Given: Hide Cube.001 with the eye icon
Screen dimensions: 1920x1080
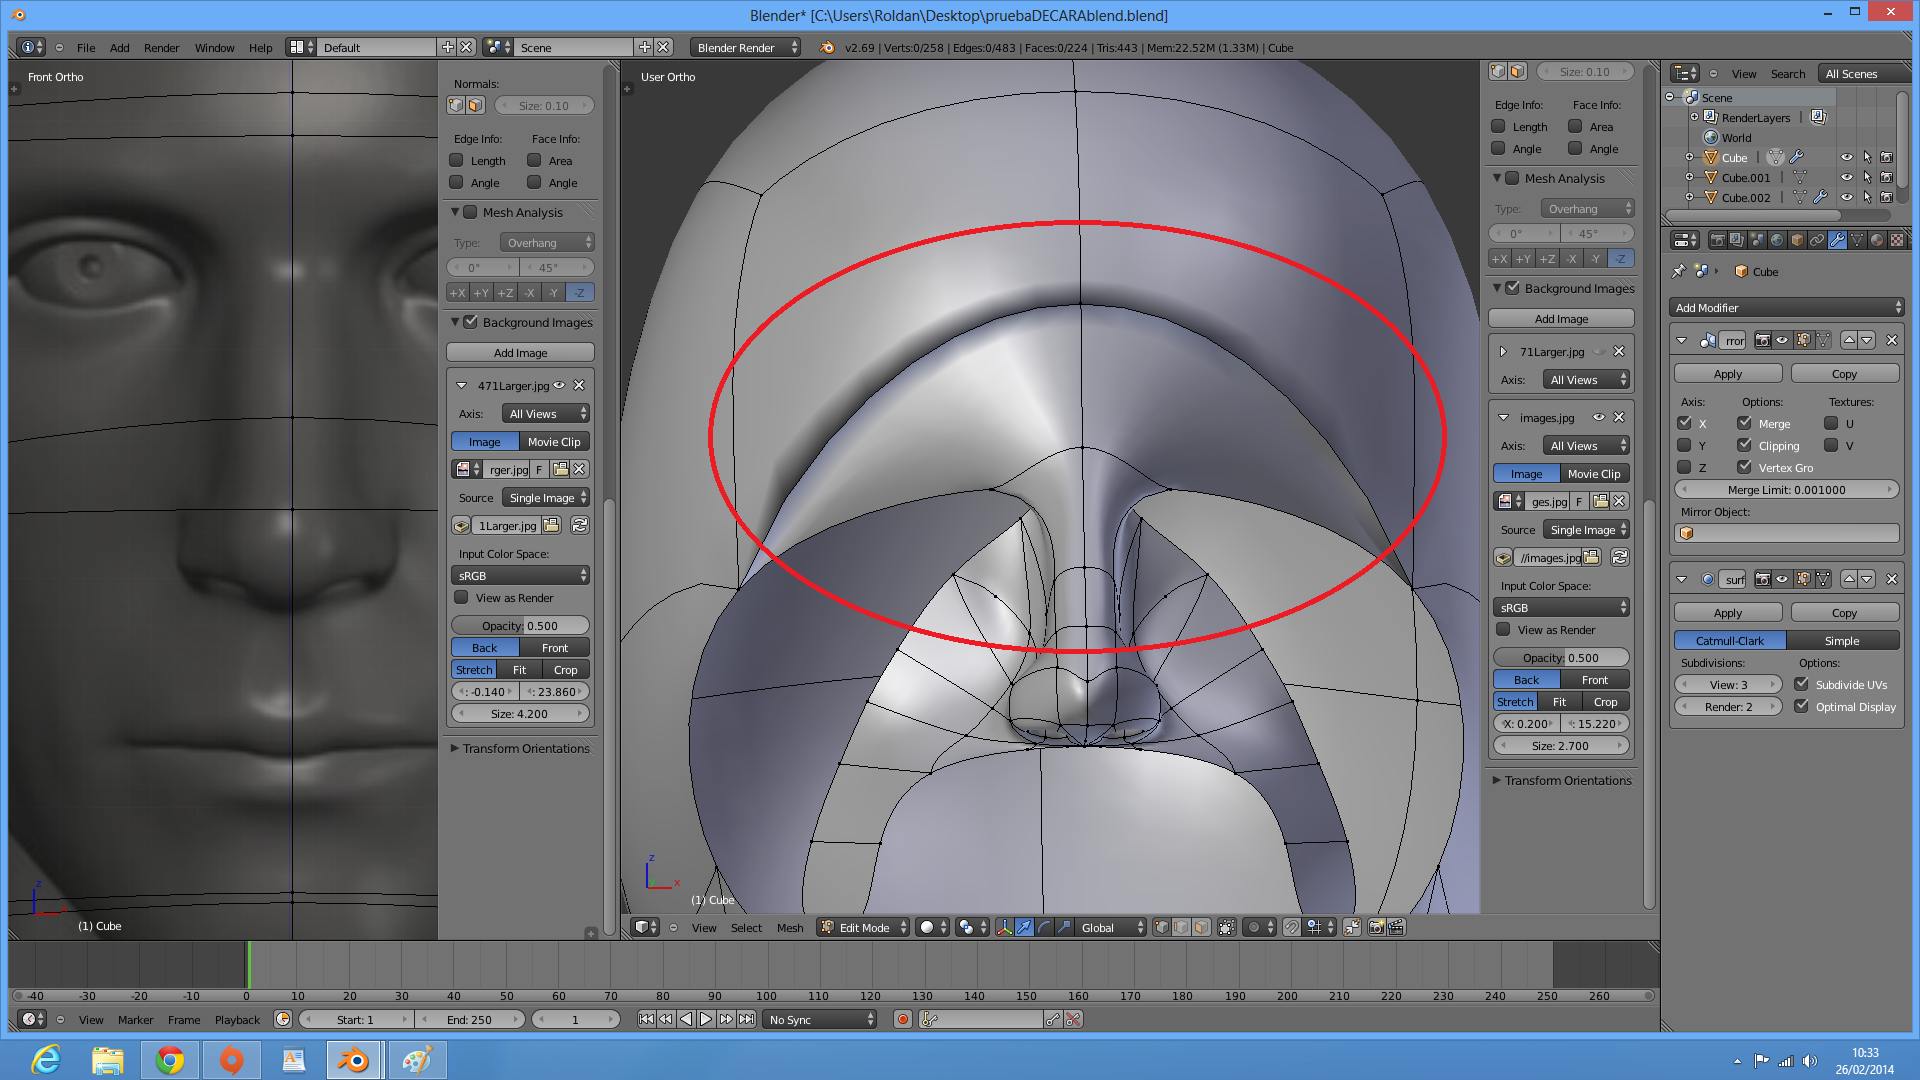Looking at the screenshot, I should click(1846, 177).
